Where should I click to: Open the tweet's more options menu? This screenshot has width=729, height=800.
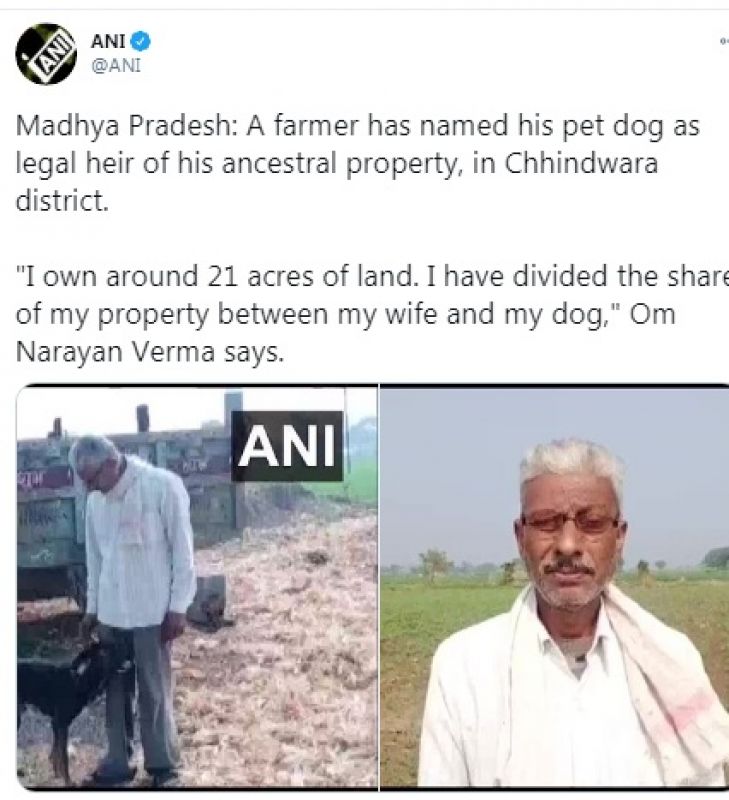point(724,41)
